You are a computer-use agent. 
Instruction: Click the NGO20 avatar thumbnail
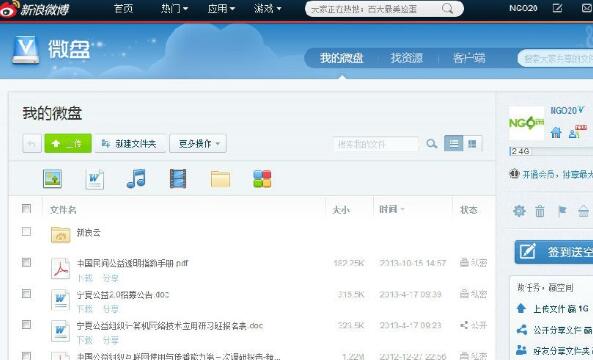526,123
